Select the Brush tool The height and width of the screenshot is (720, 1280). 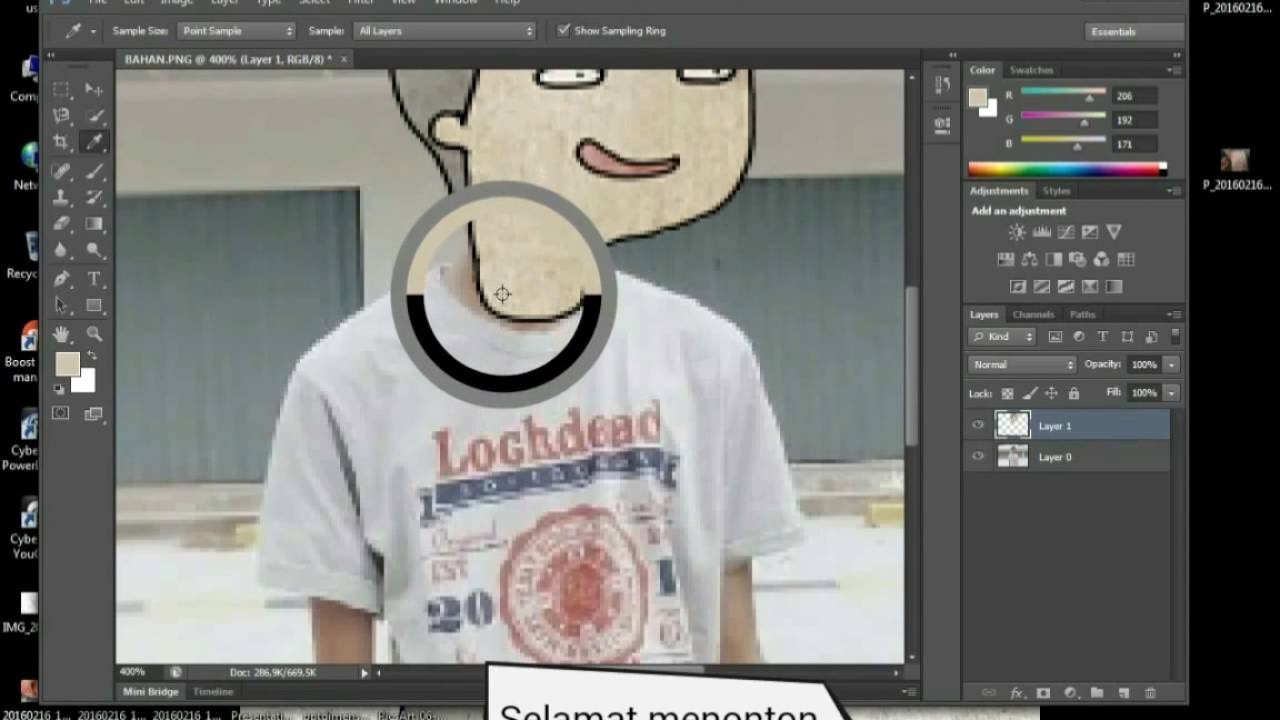coord(94,171)
